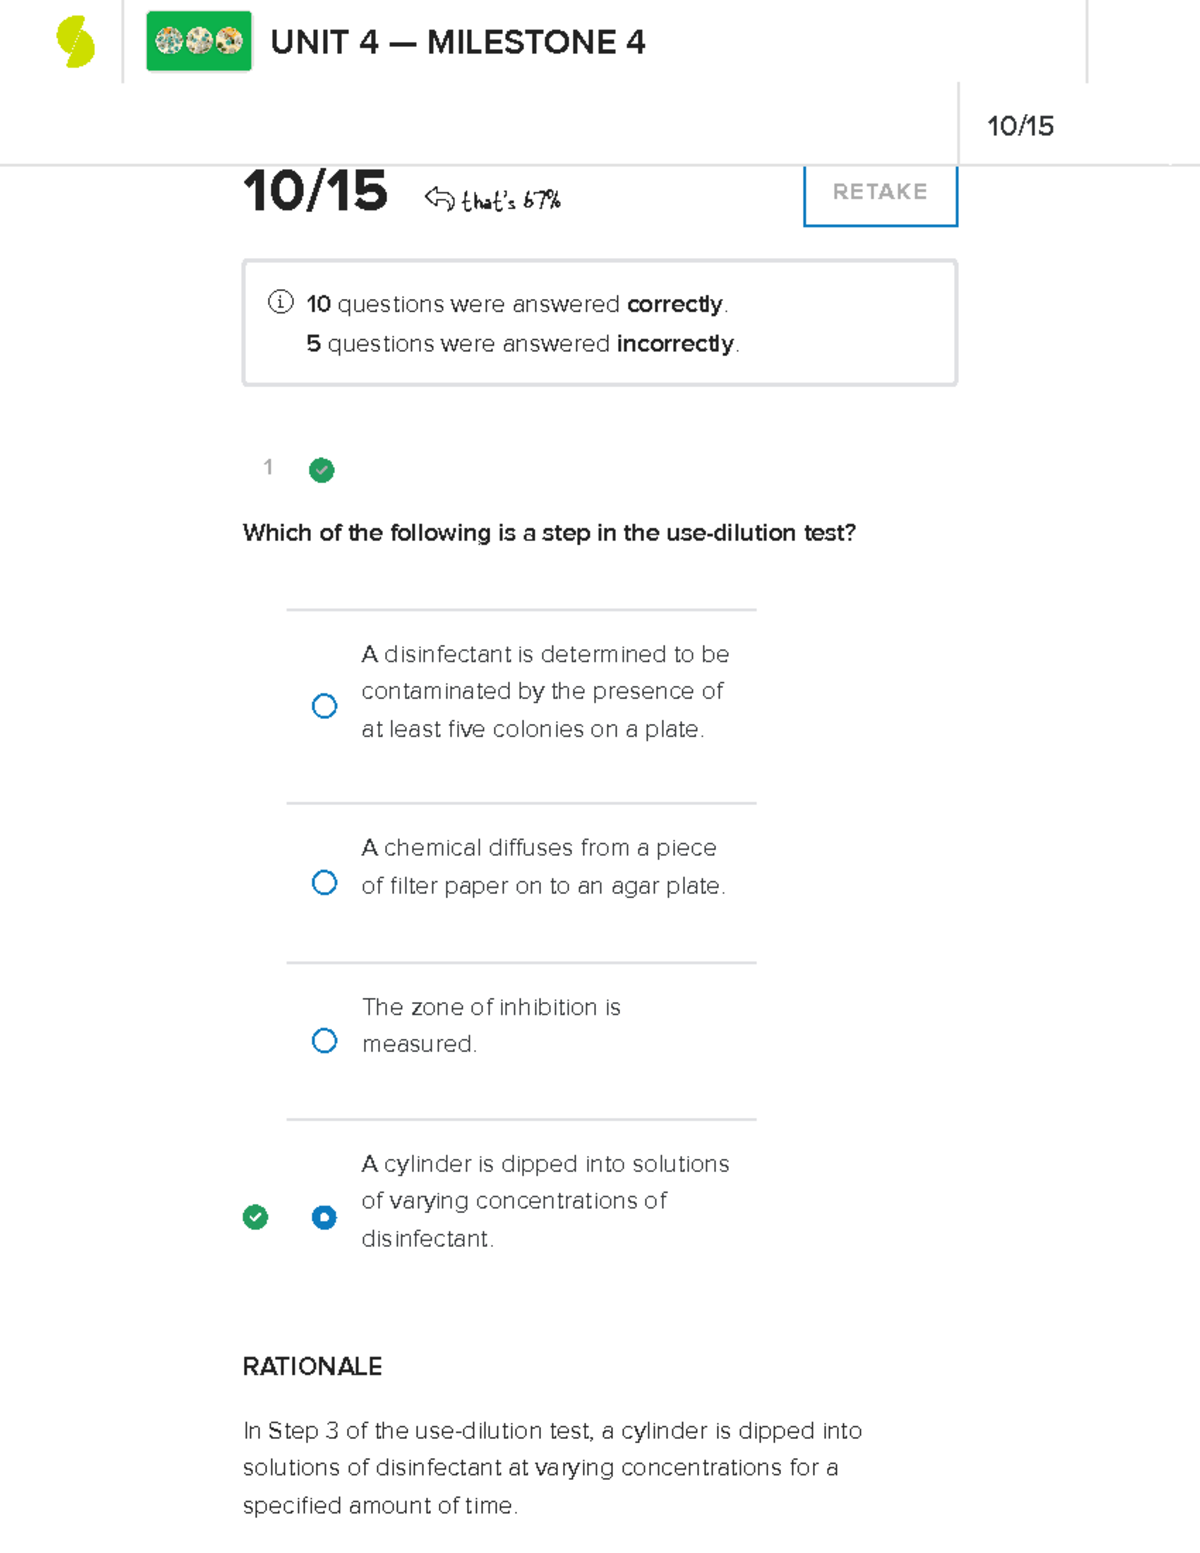Click the "5 questions were answered incorrectly" text
The height and width of the screenshot is (1553, 1200).
[523, 343]
